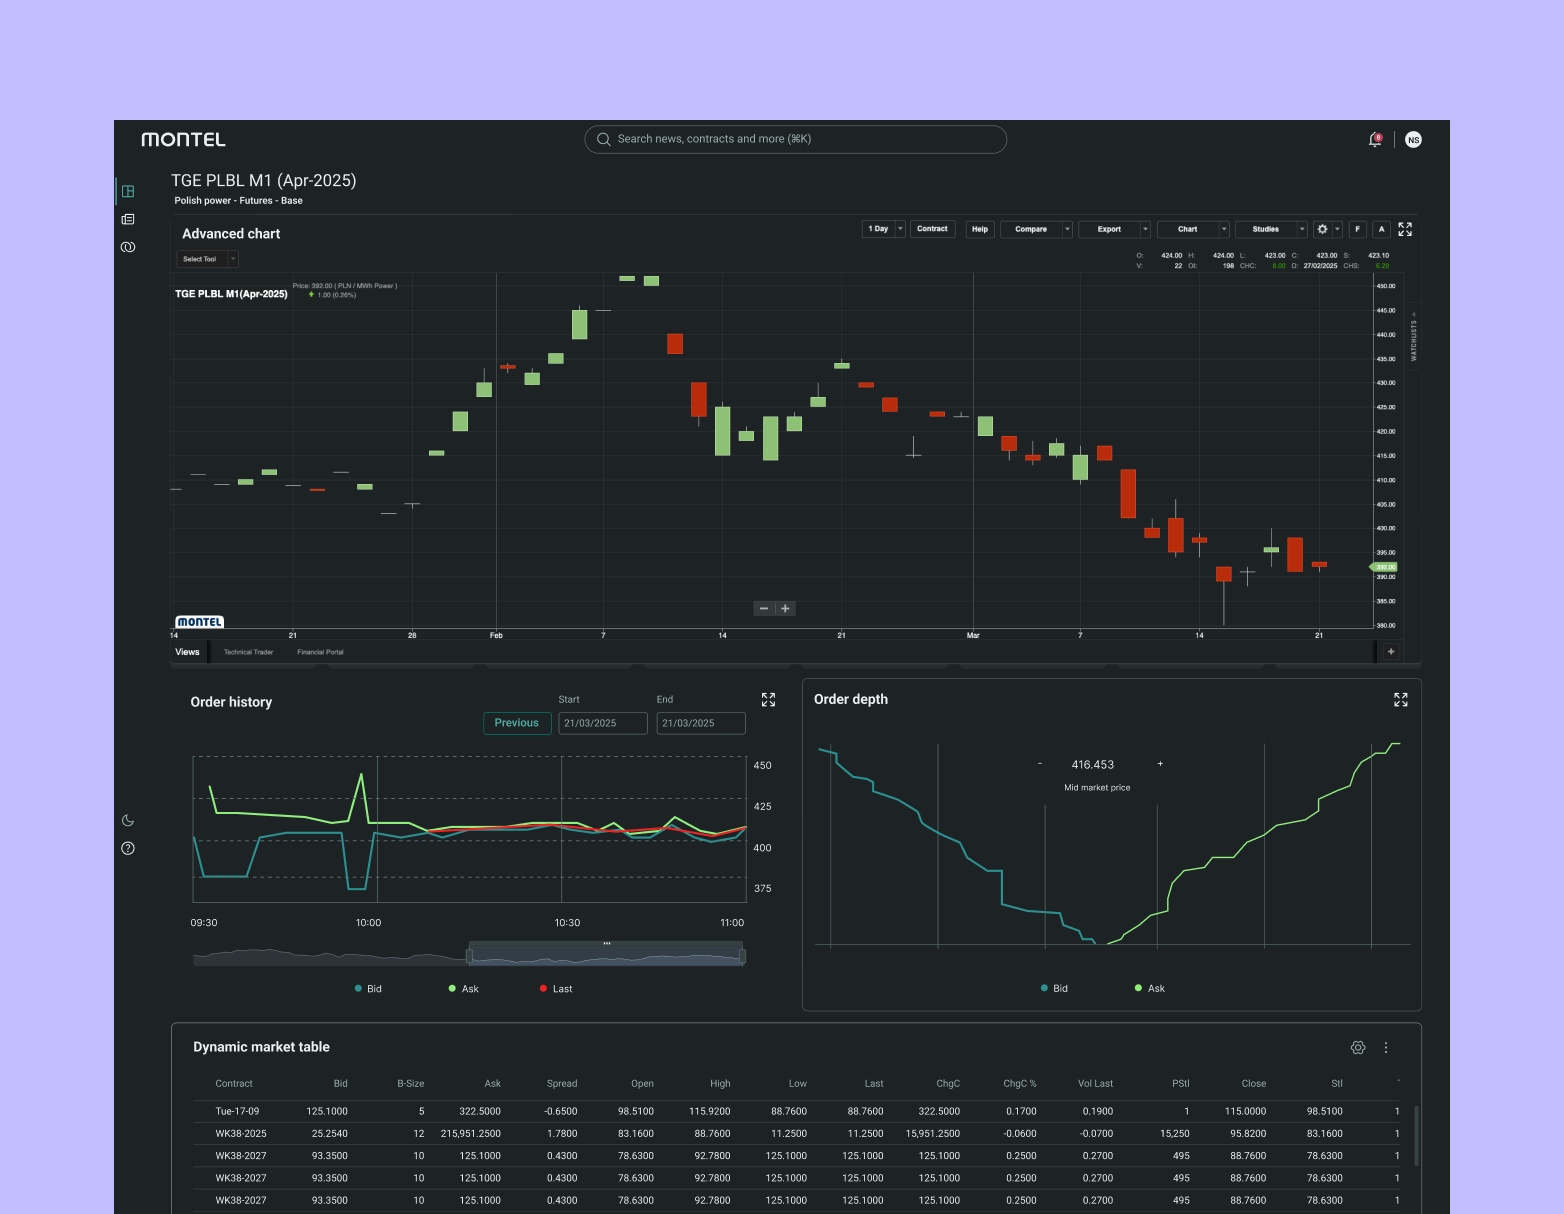Image resolution: width=1564 pixels, height=1214 pixels.
Task: Expand the Order depth panel fullscreen
Action: [1400, 700]
